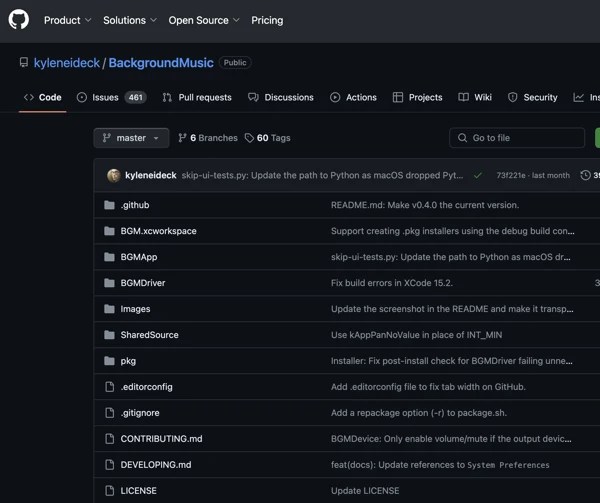
Task: Open commit 'Add .editorconfig file to fix tab width'
Action: click(x=428, y=387)
